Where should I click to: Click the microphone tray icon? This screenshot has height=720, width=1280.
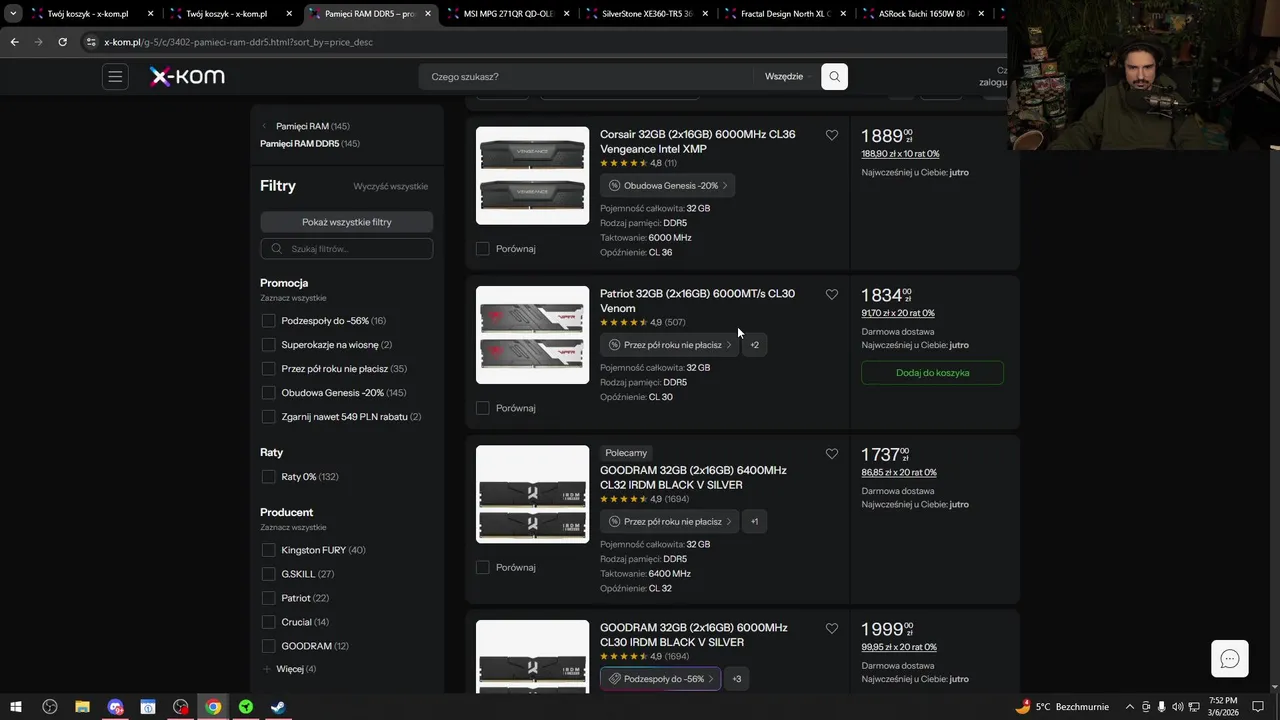(1161, 707)
